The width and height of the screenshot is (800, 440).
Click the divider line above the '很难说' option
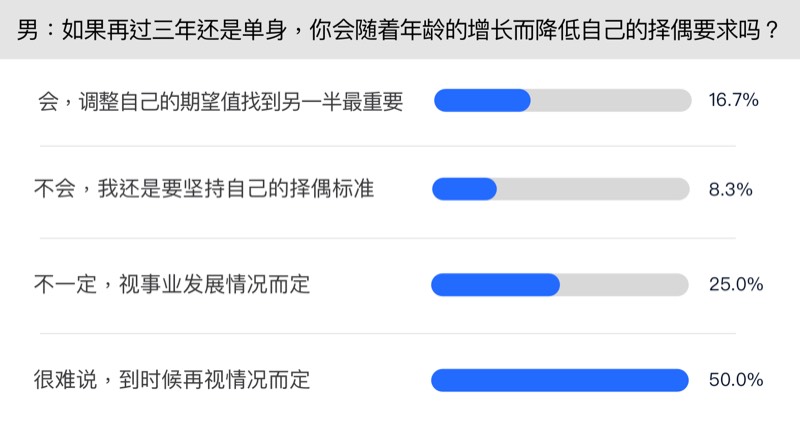[x=400, y=333]
